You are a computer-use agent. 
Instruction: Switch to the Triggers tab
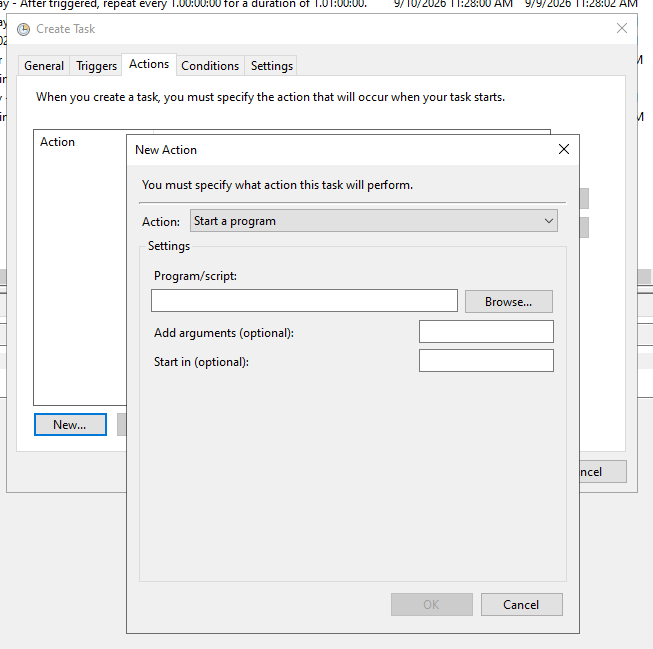[x=96, y=66]
